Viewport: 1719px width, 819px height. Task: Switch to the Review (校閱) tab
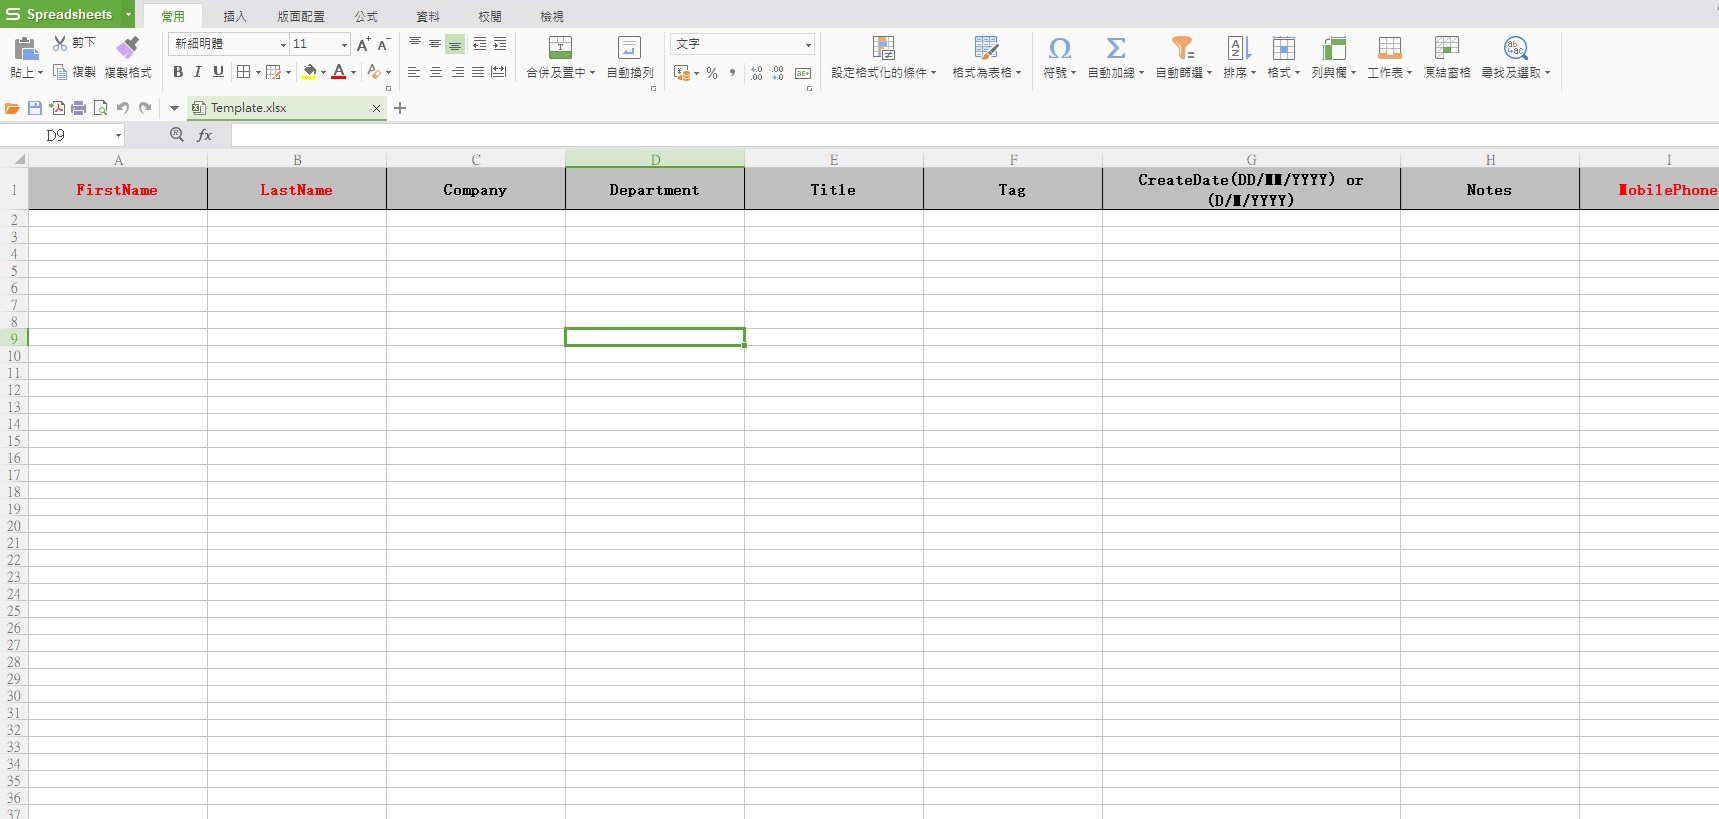pos(490,16)
